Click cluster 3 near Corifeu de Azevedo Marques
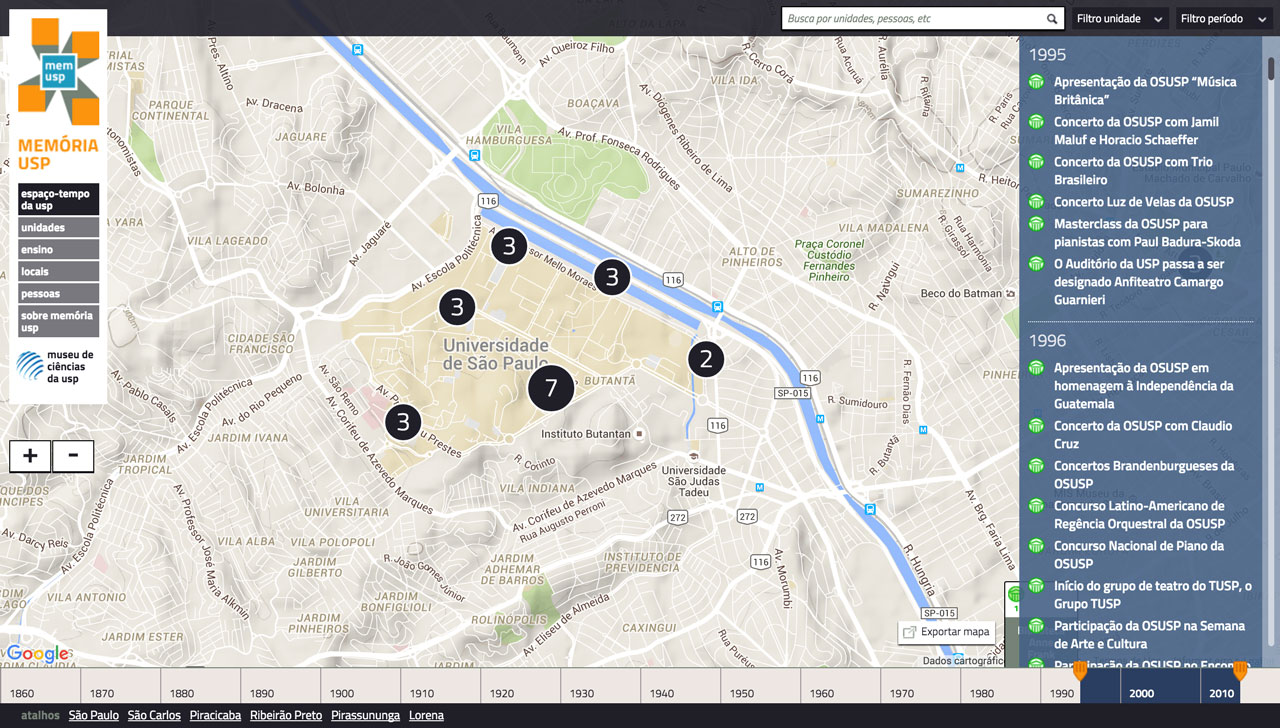 (403, 422)
